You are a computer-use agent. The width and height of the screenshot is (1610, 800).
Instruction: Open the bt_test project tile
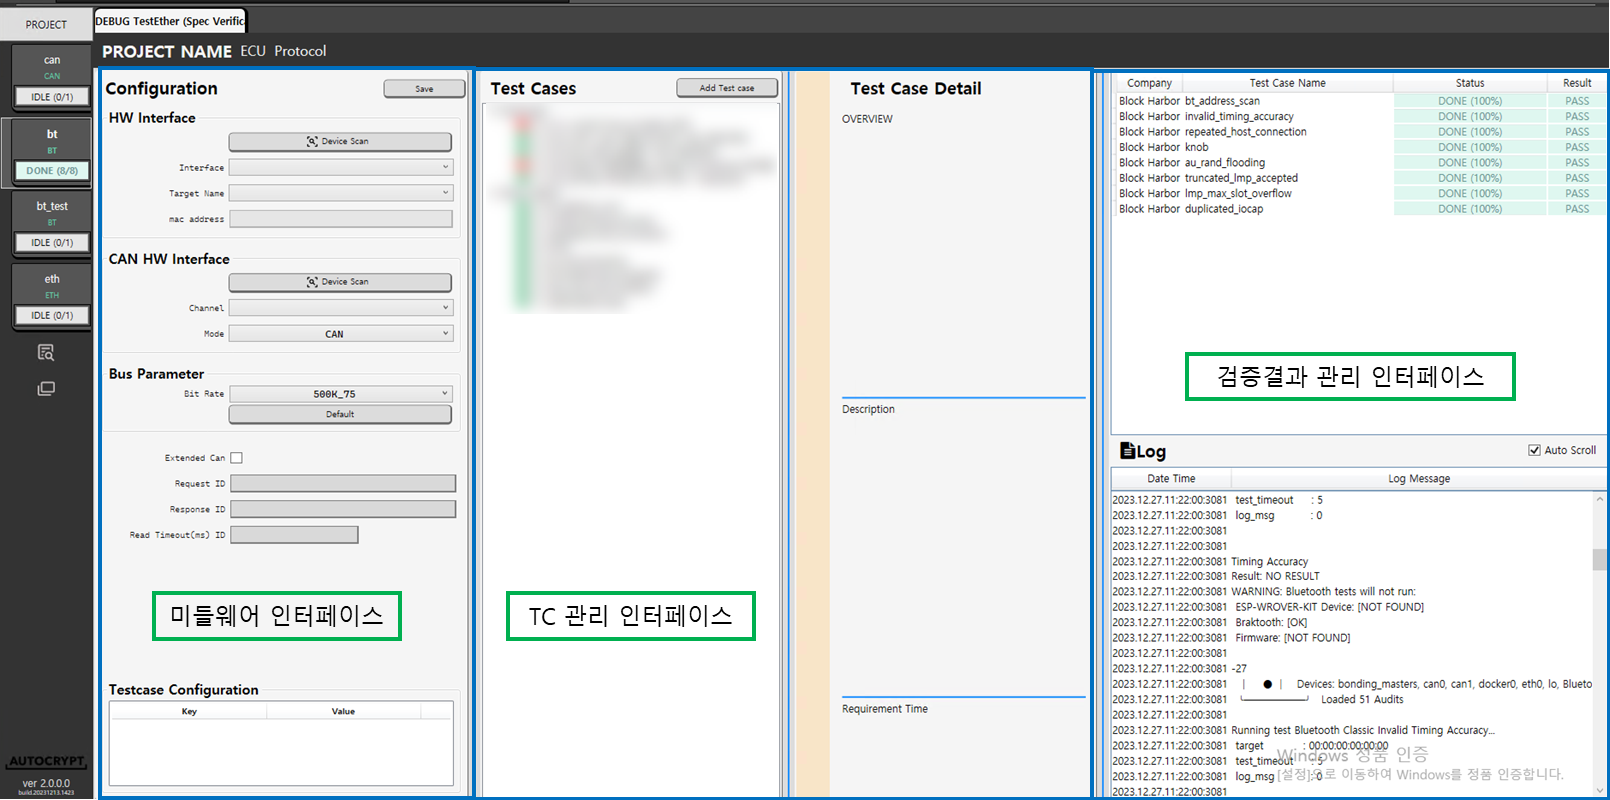[x=52, y=224]
